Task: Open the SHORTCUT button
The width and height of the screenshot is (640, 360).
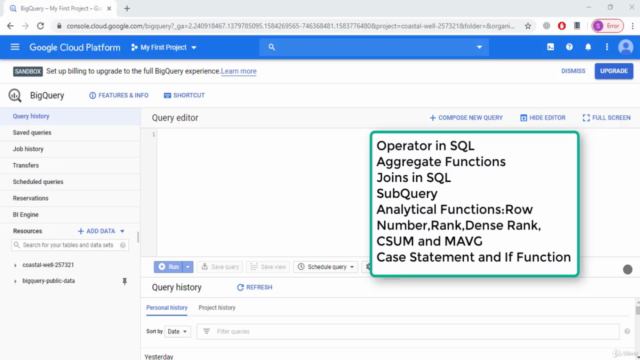Action: [184, 96]
